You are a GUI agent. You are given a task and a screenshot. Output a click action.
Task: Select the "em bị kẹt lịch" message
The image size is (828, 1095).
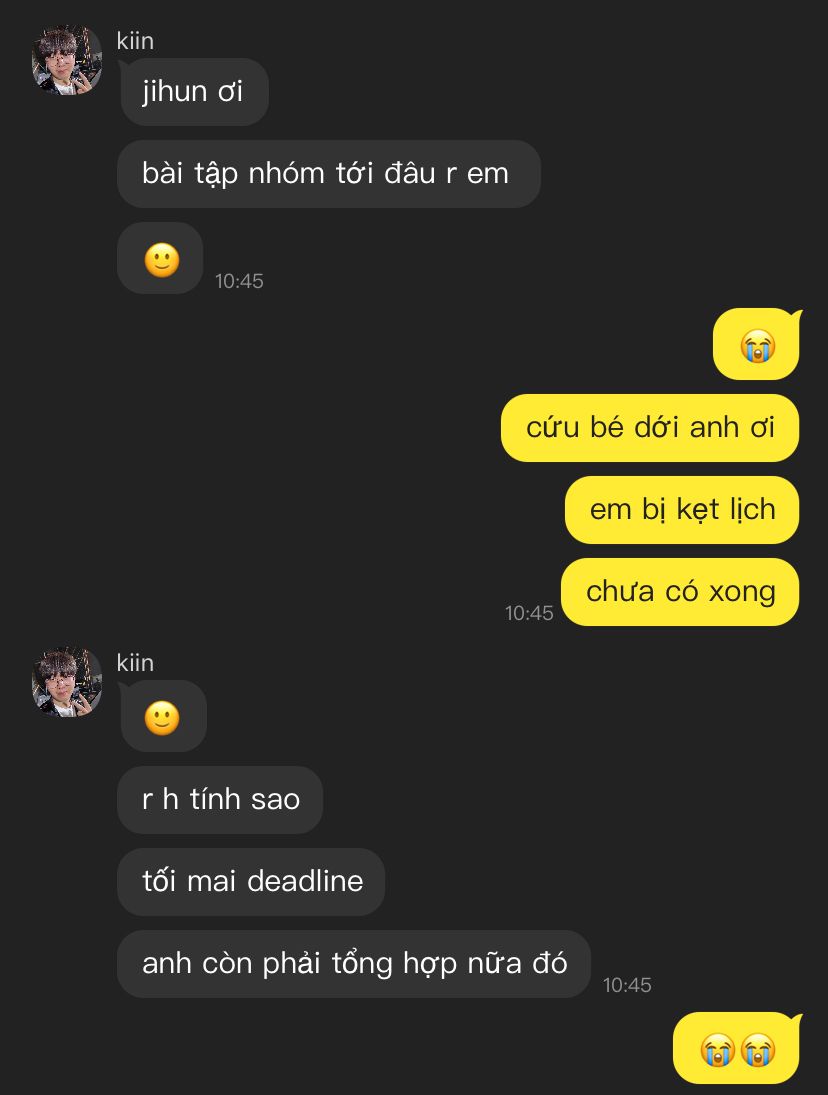tap(681, 510)
